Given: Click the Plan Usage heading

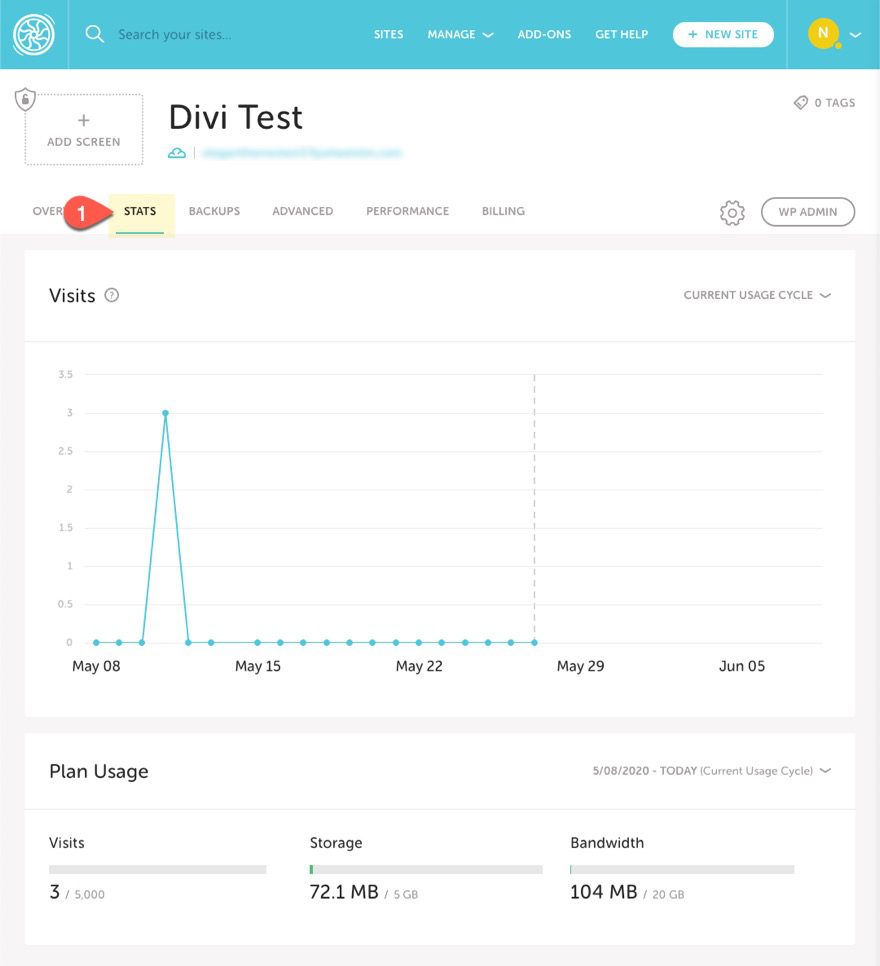Looking at the screenshot, I should [x=99, y=771].
